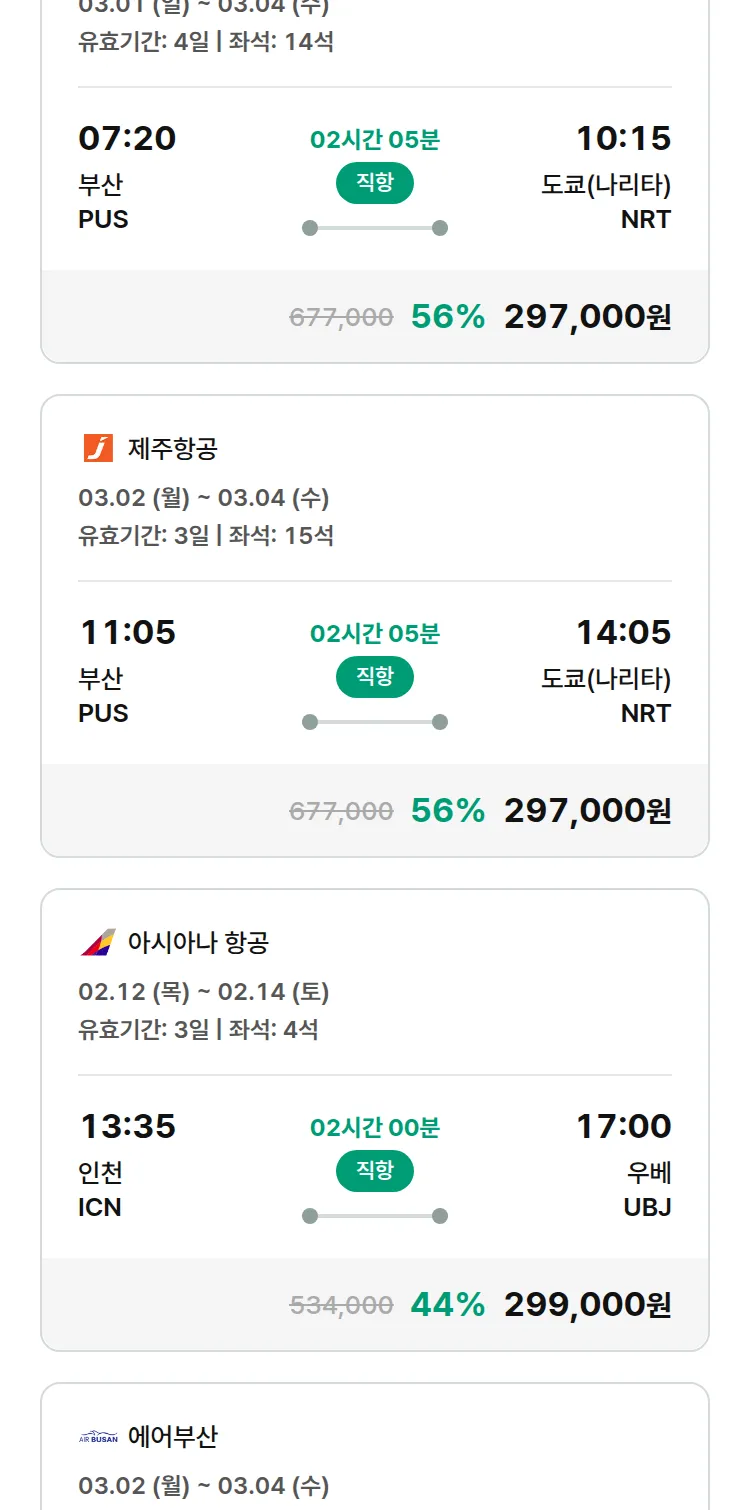Click the 유효기간: 3일 | 좌석: 15석 info line
750x1510 pixels.
click(x=206, y=535)
